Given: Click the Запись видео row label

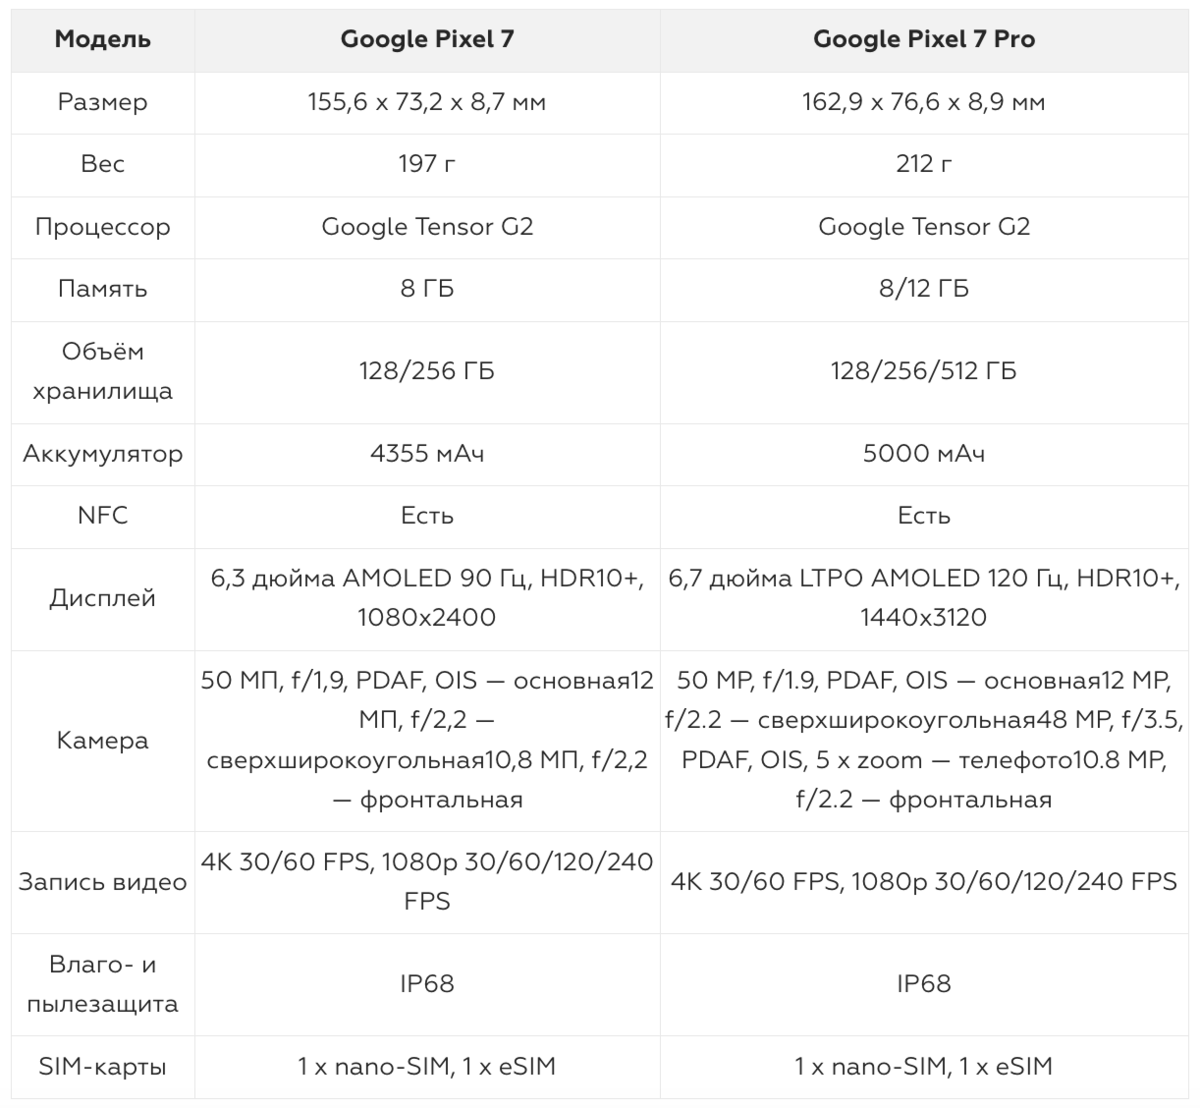Looking at the screenshot, I should 103,882.
